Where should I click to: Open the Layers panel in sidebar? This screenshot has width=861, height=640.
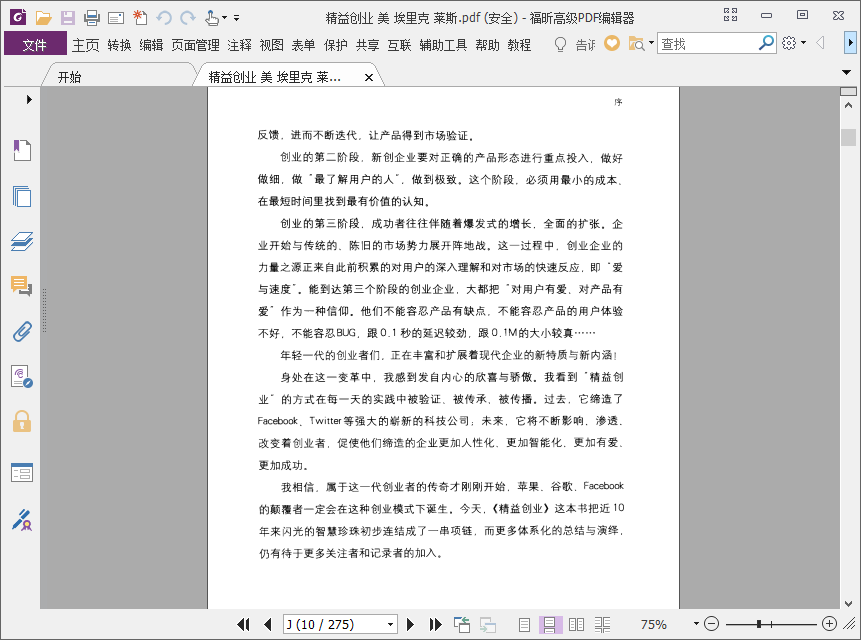[22, 242]
